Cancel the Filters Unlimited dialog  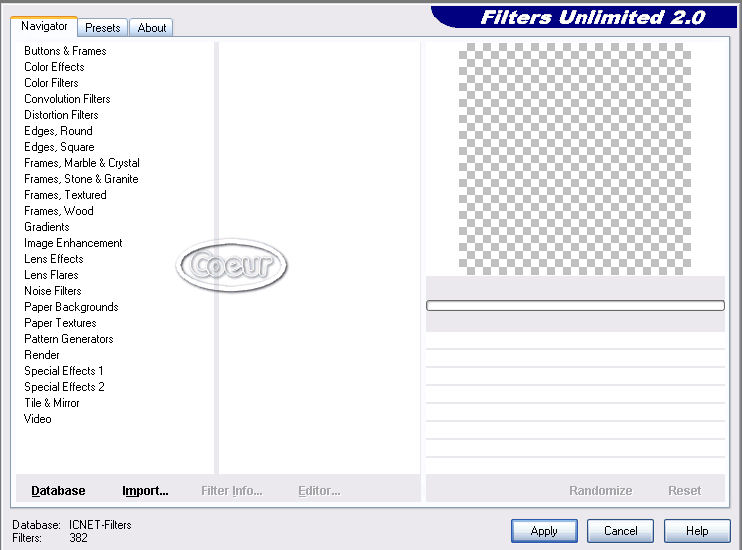[620, 531]
